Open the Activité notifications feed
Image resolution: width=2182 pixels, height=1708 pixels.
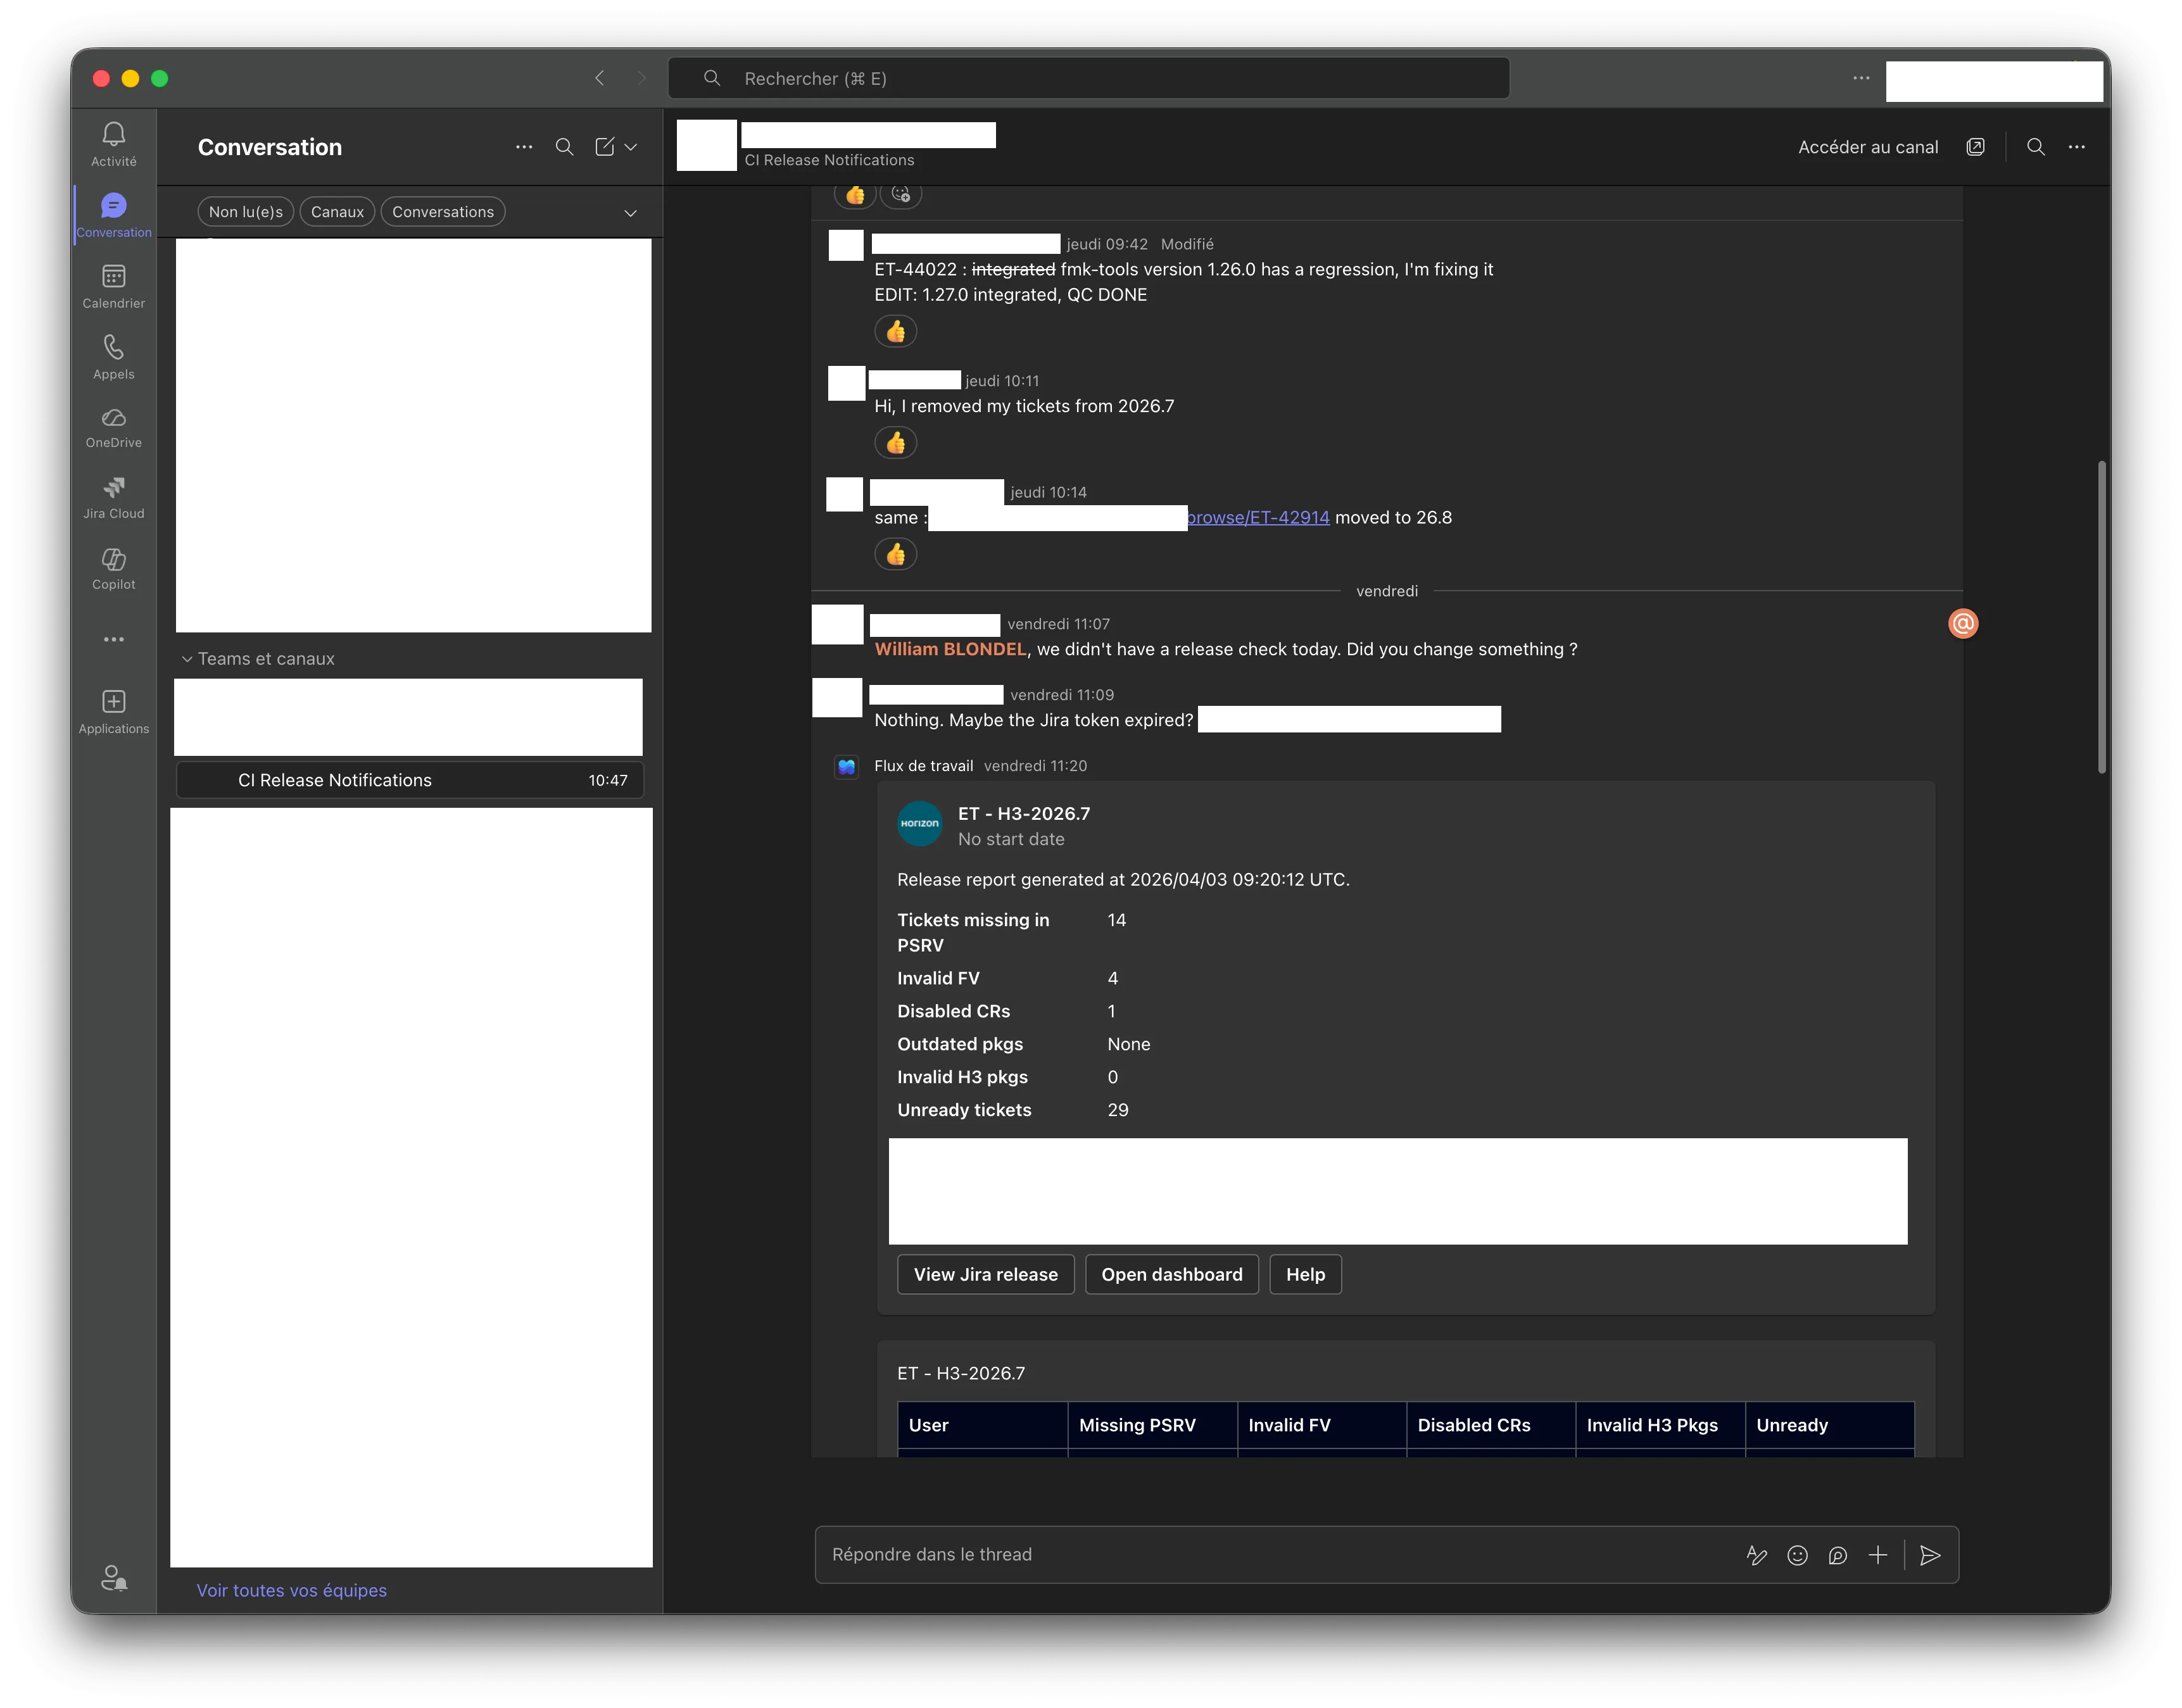tap(113, 145)
